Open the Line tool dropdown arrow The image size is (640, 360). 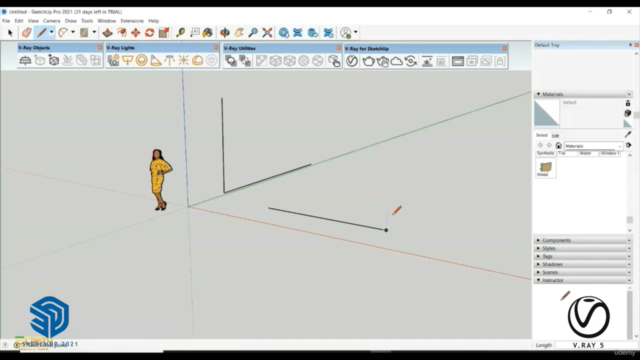(x=51, y=32)
